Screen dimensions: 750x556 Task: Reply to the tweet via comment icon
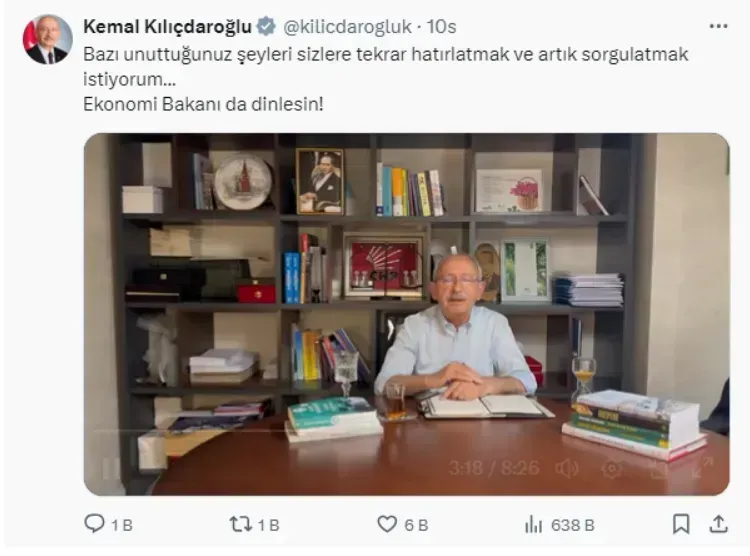(x=94, y=523)
